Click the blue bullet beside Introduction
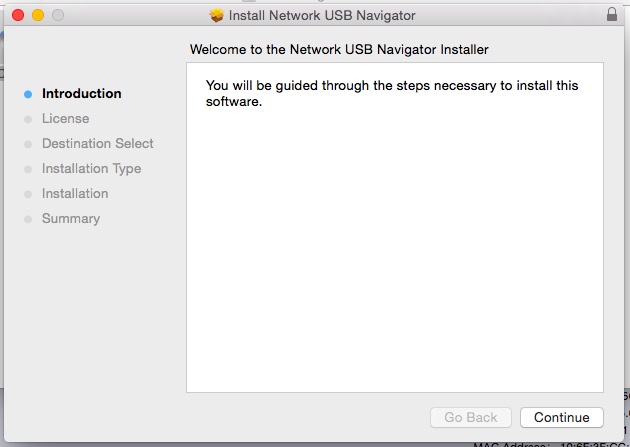 pos(28,94)
